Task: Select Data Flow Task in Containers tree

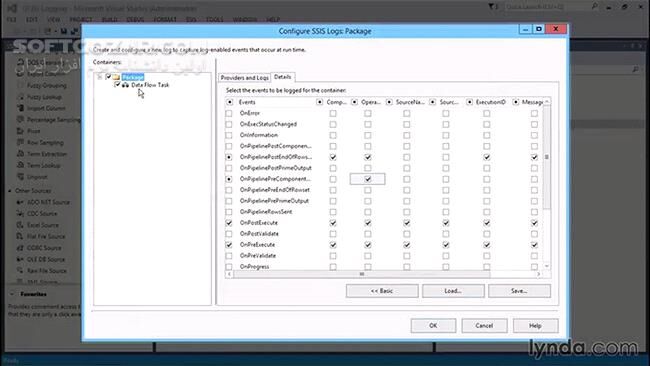Action: [x=150, y=85]
